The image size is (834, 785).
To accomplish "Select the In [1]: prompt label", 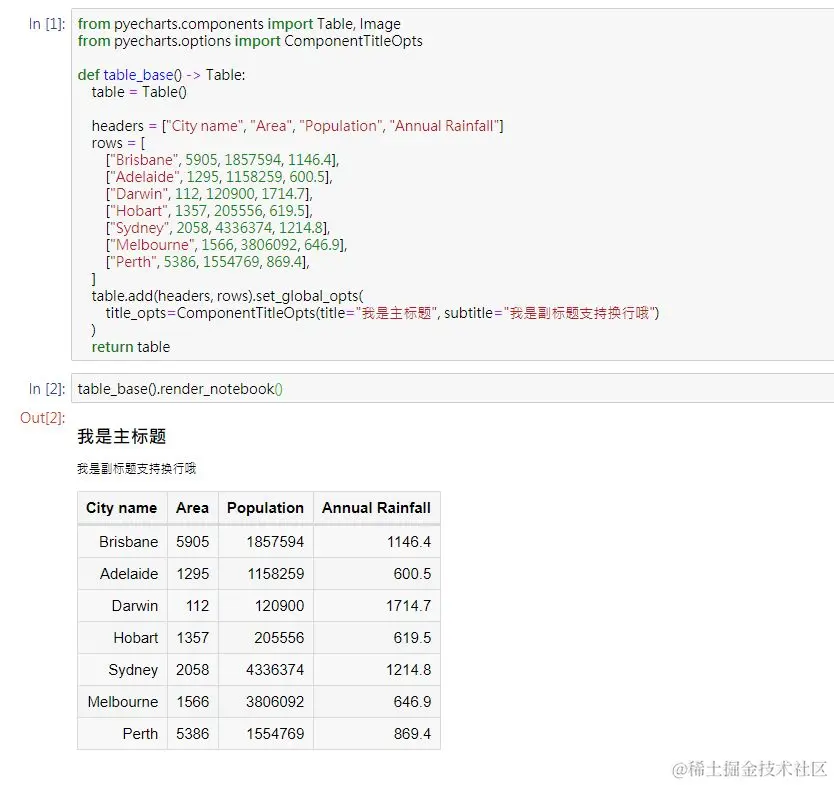I will (x=47, y=24).
